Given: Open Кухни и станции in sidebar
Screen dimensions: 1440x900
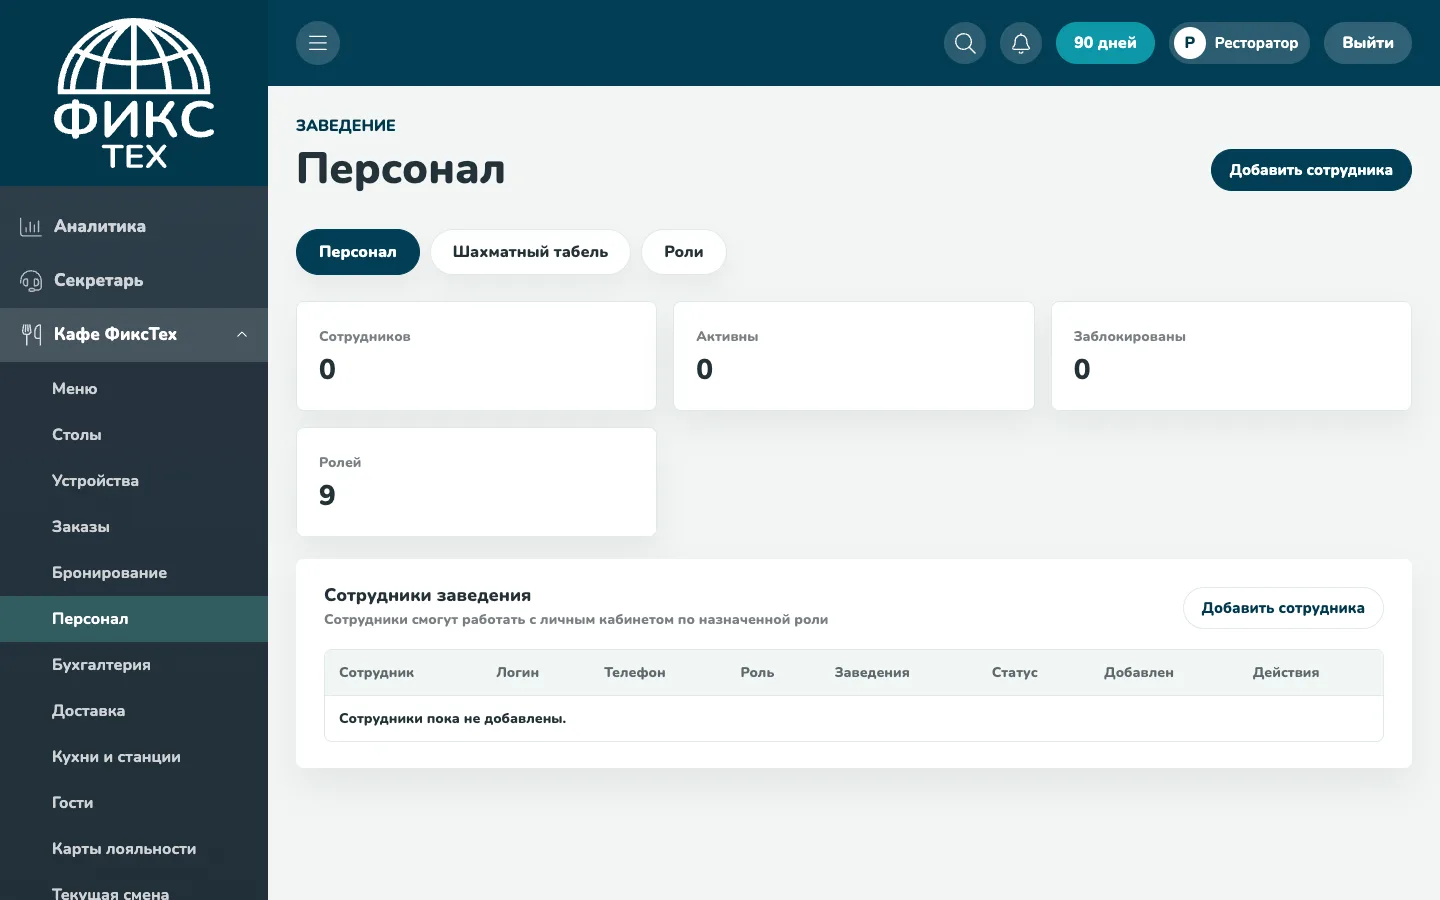Looking at the screenshot, I should pos(134,757).
